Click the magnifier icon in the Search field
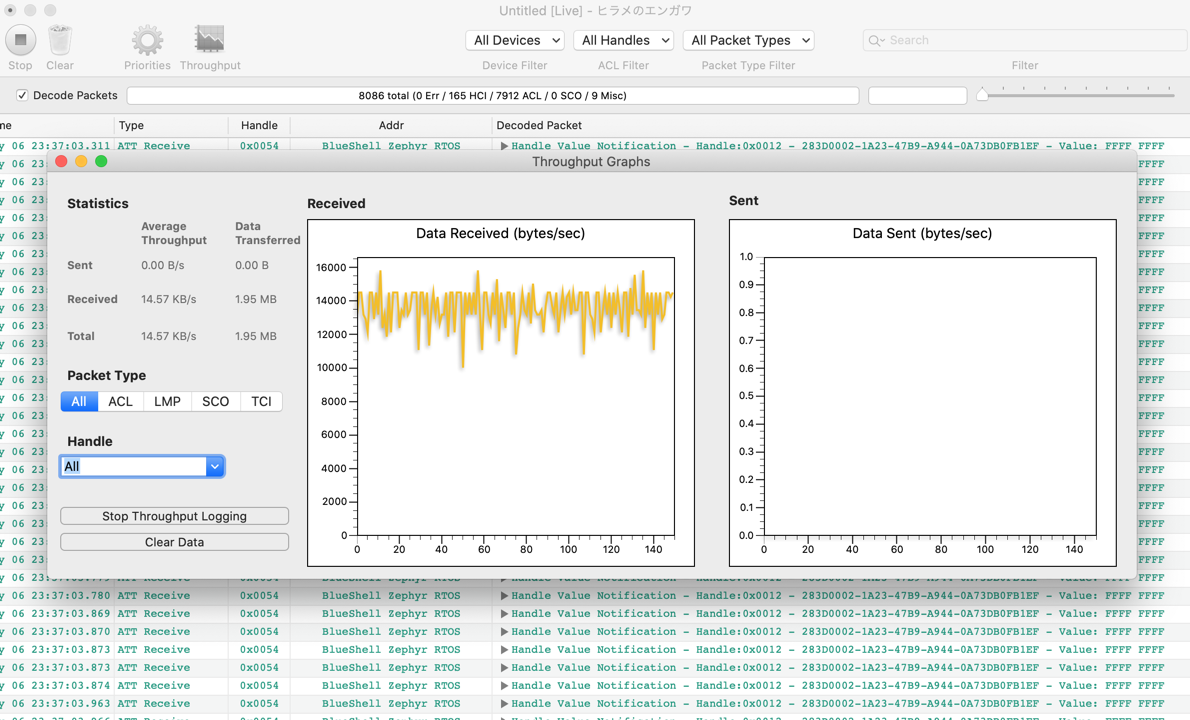This screenshot has width=1190, height=720. 877,40
